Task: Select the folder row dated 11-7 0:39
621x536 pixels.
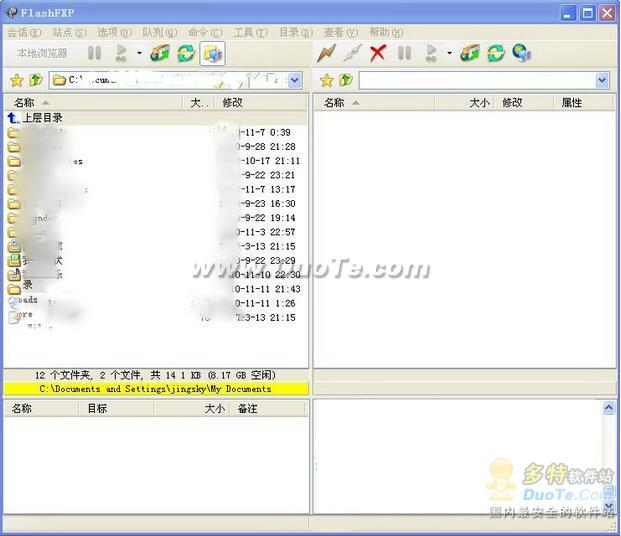Action: [156, 132]
